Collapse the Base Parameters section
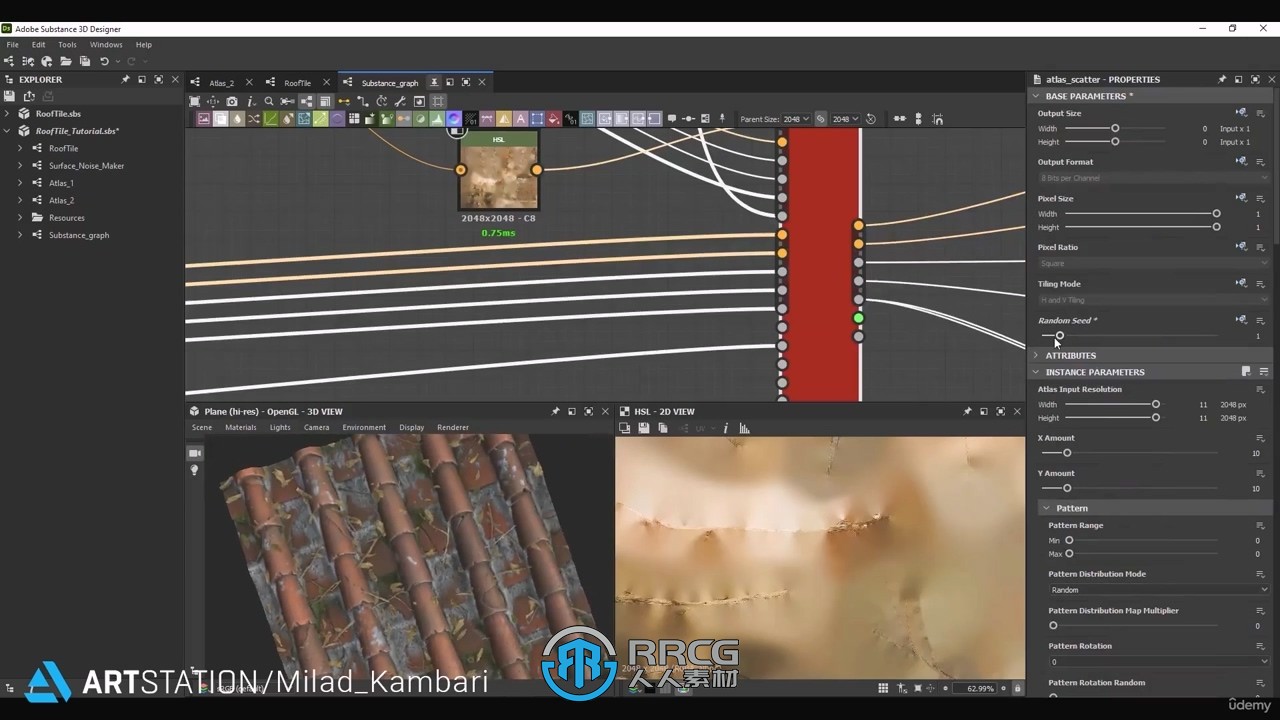 (x=1036, y=96)
